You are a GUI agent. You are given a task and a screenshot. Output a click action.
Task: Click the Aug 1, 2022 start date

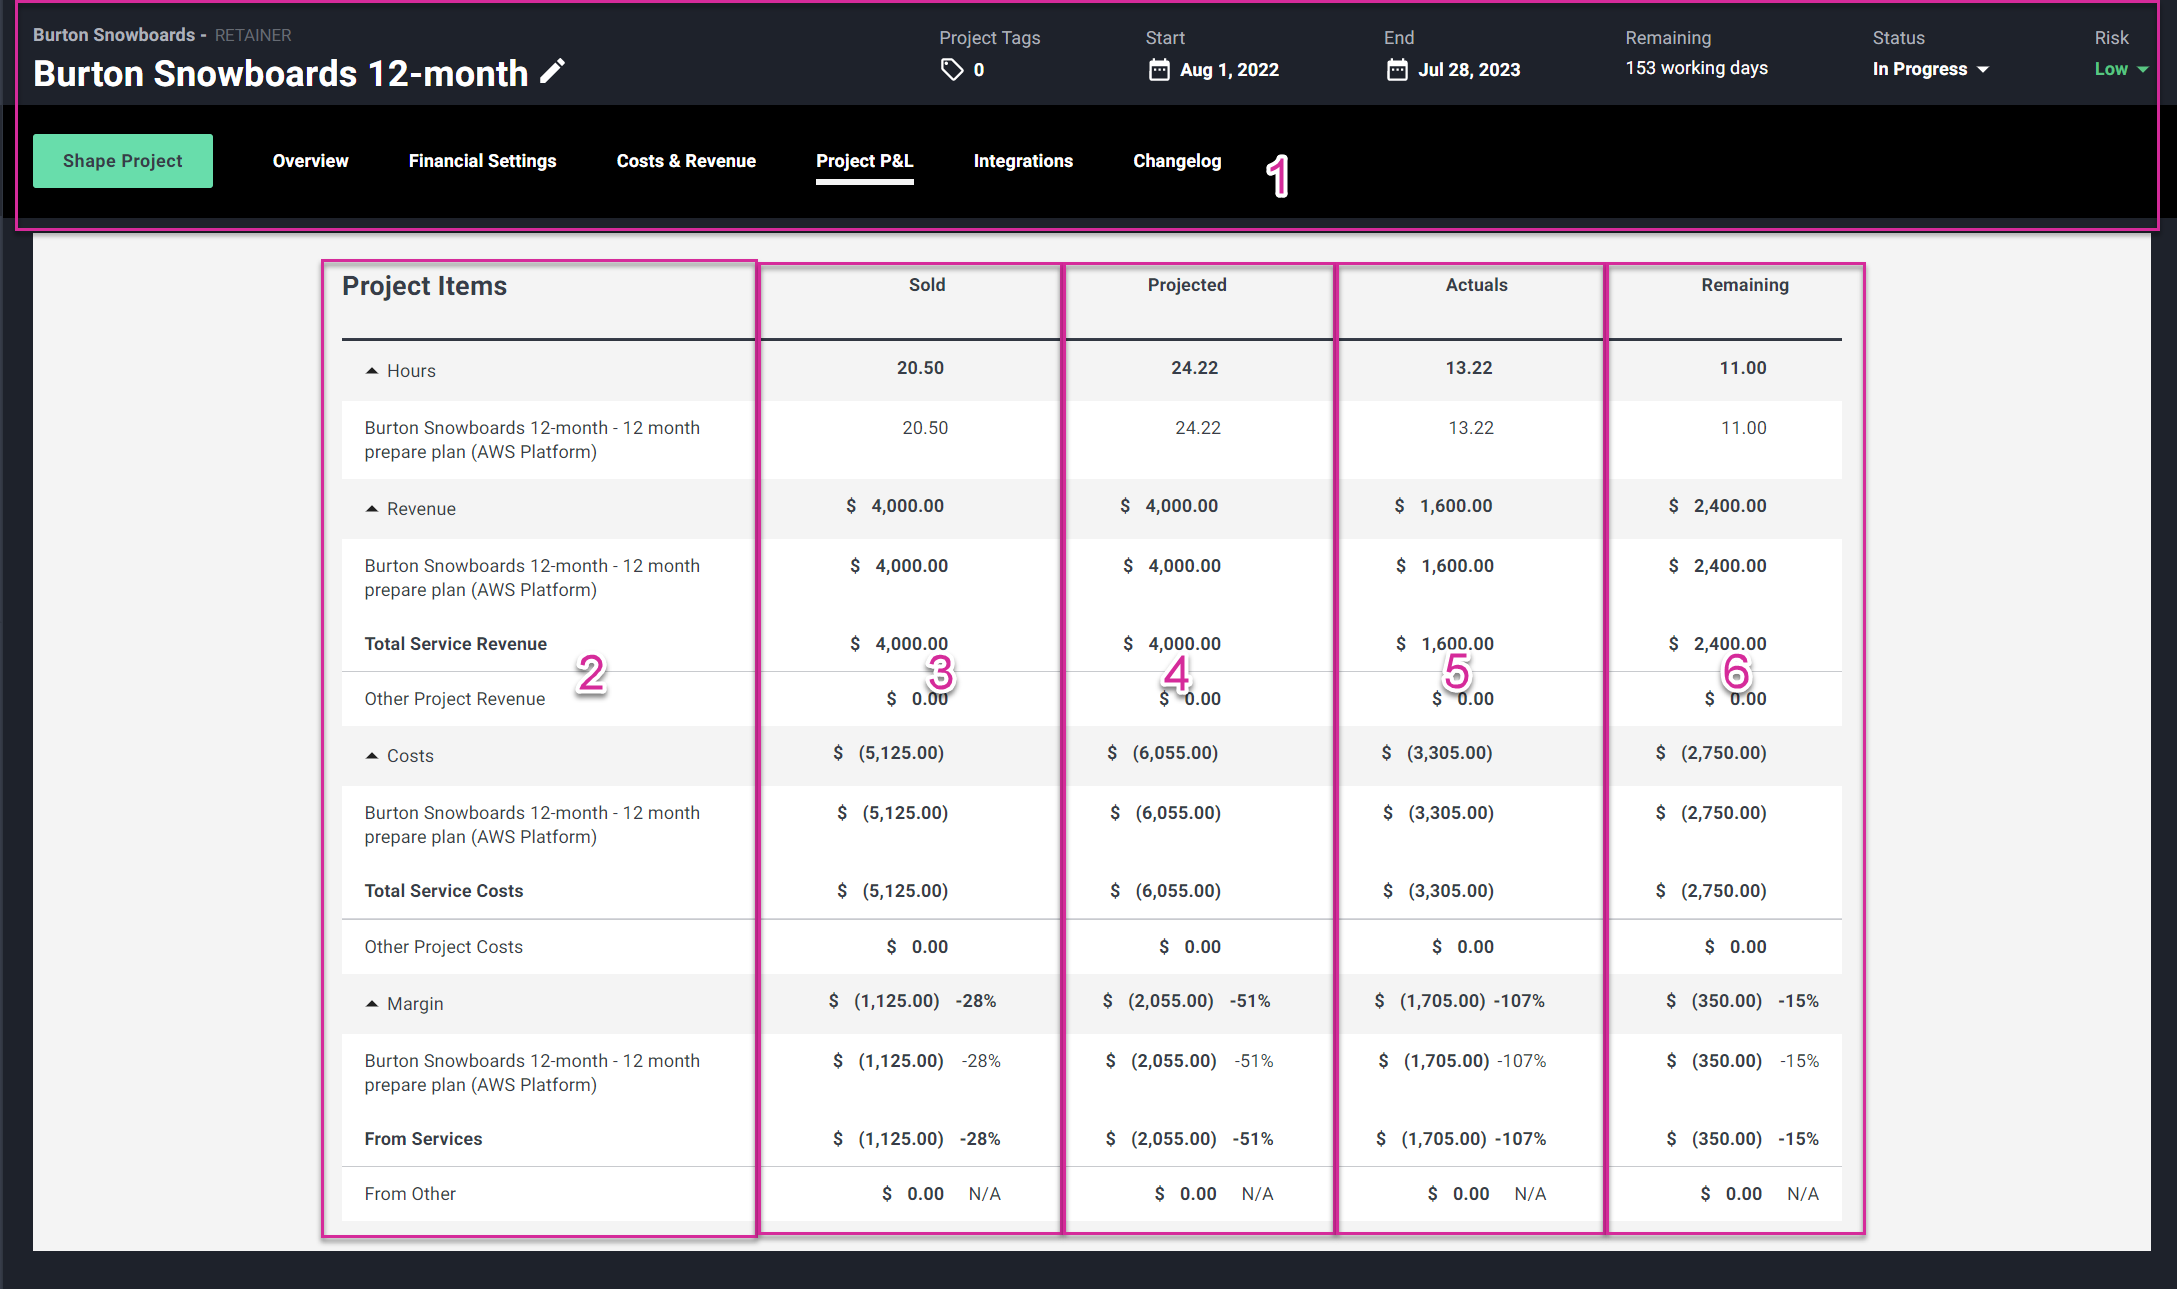(1229, 70)
